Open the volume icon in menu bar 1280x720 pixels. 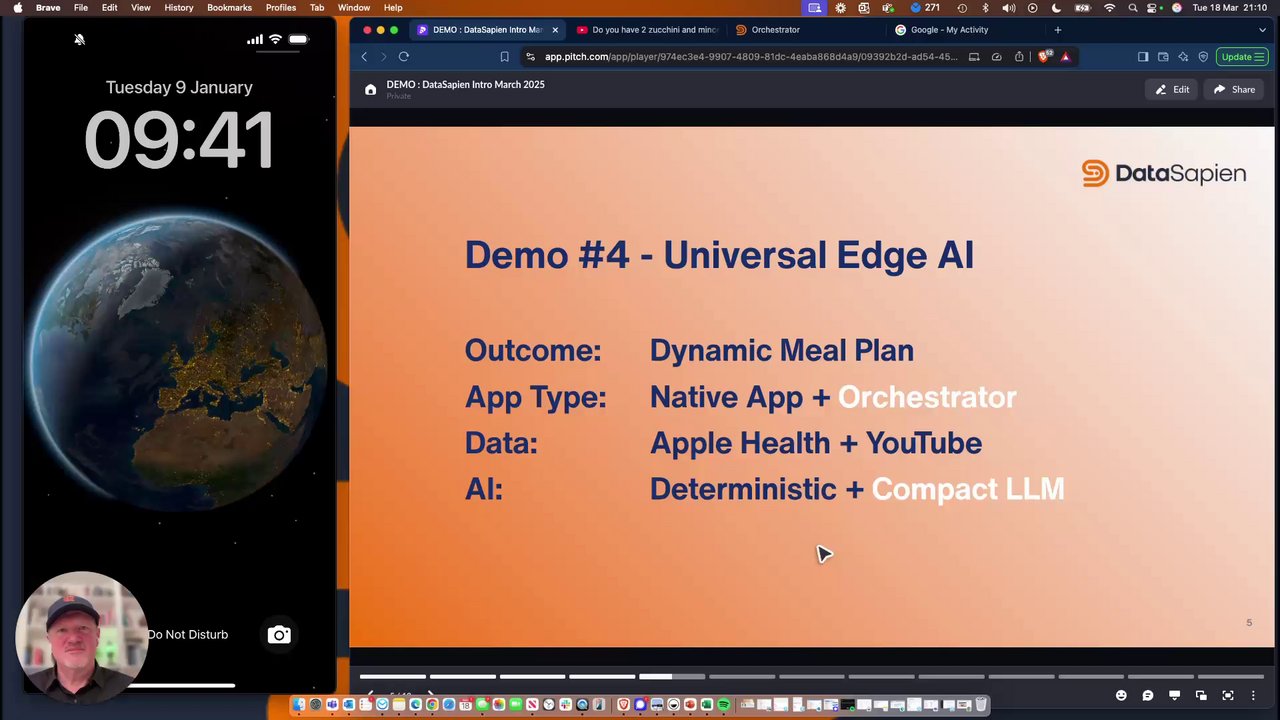1009,8
